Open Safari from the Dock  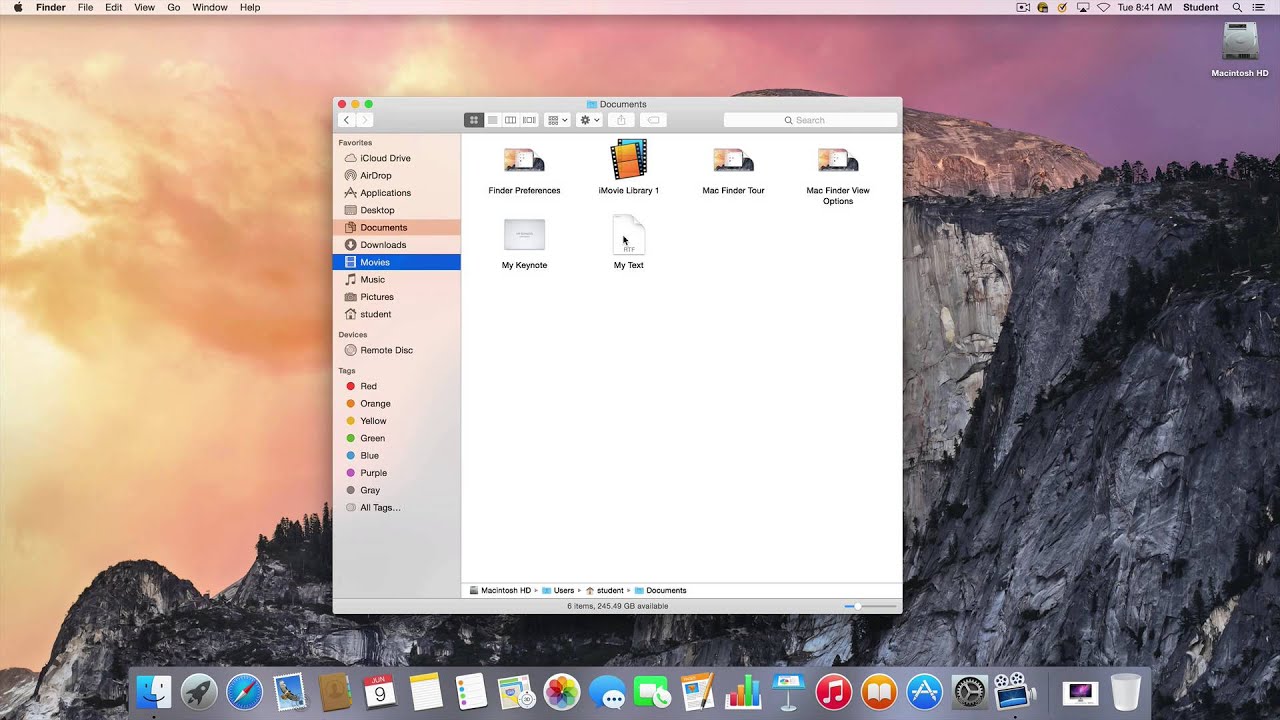click(x=245, y=691)
